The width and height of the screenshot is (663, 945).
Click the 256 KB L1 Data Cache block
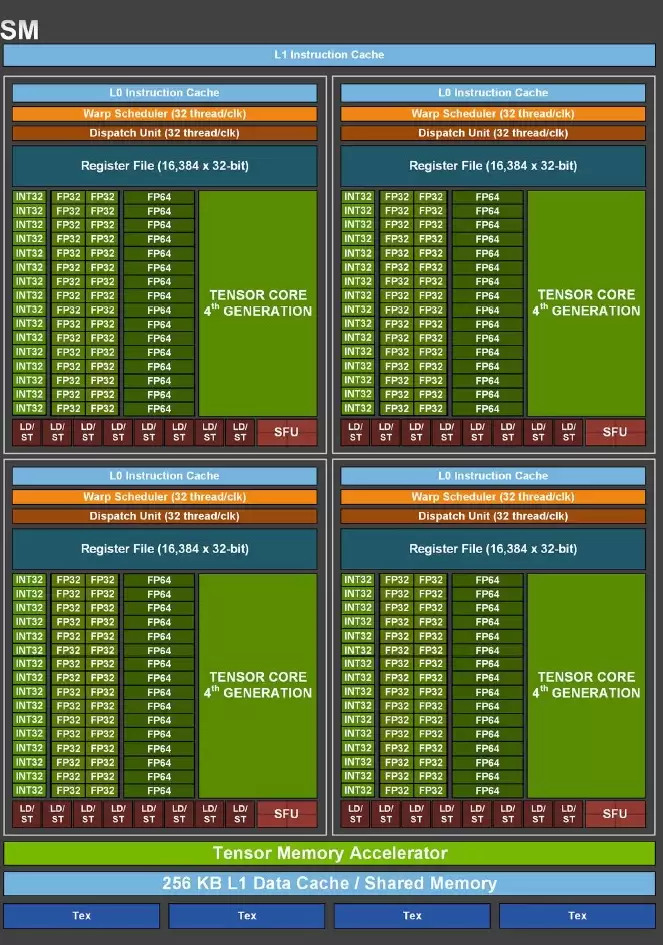[329, 883]
